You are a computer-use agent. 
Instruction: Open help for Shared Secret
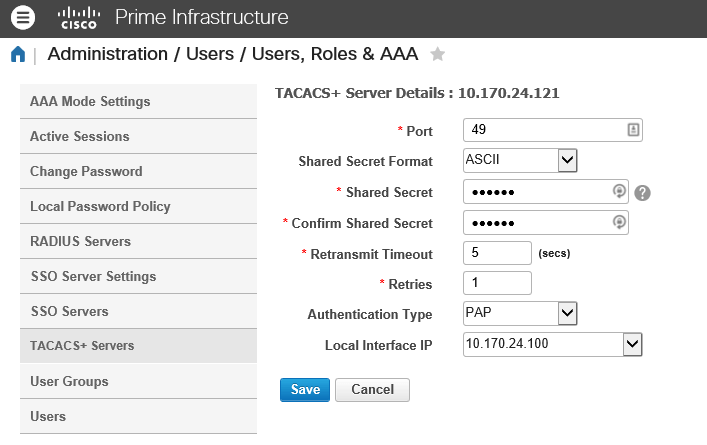642,193
